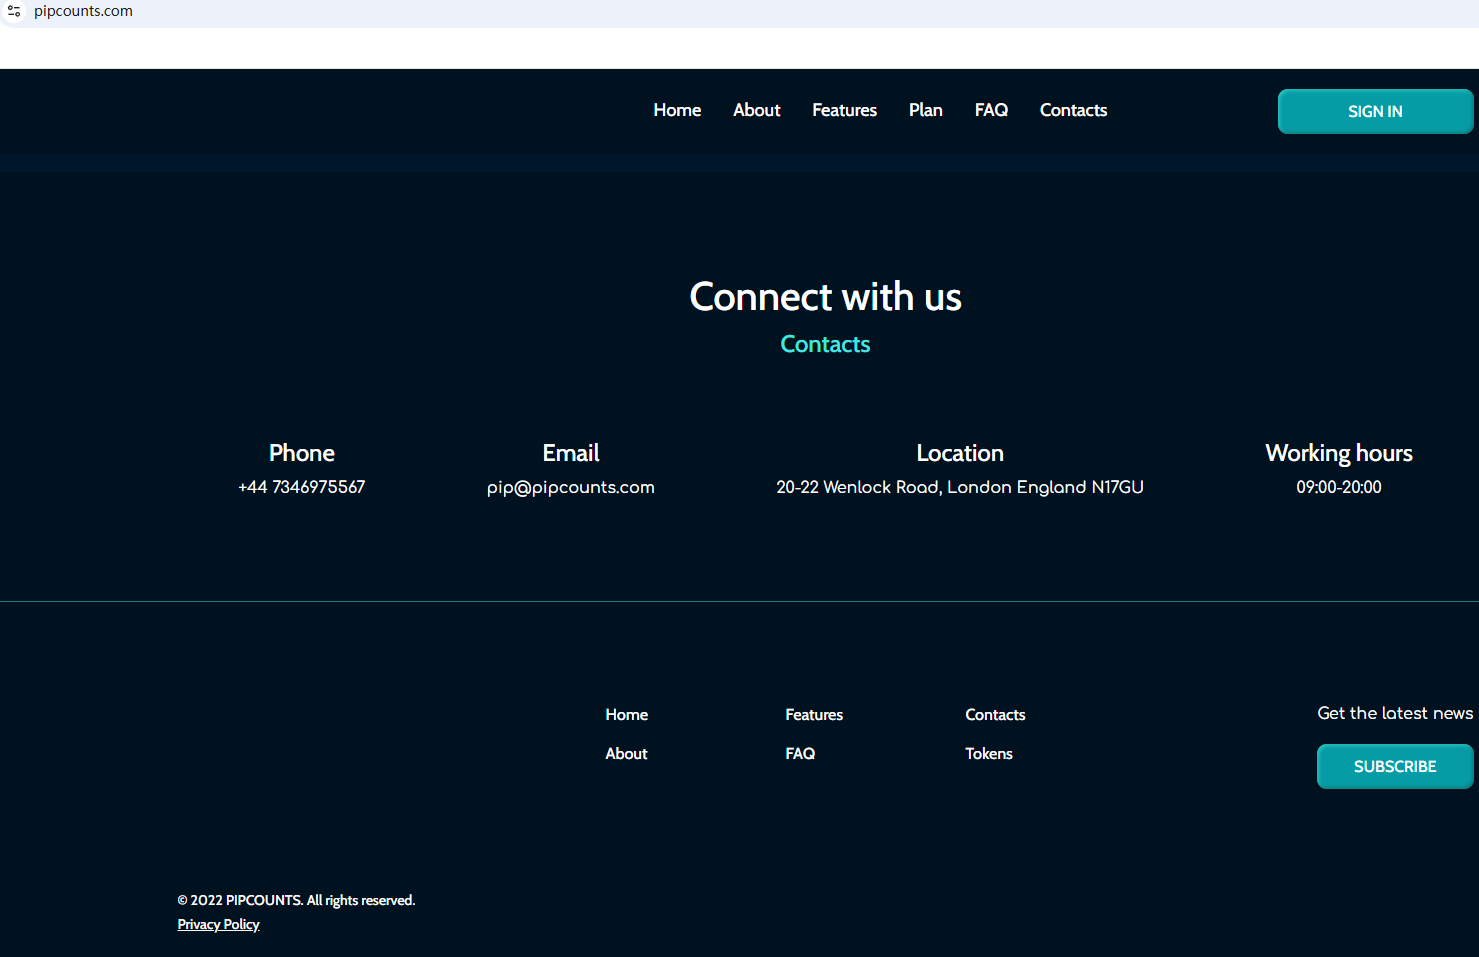Screen dimensions: 1479x957
Task: Click the pipcounts.com address bar text
Action: [83, 11]
